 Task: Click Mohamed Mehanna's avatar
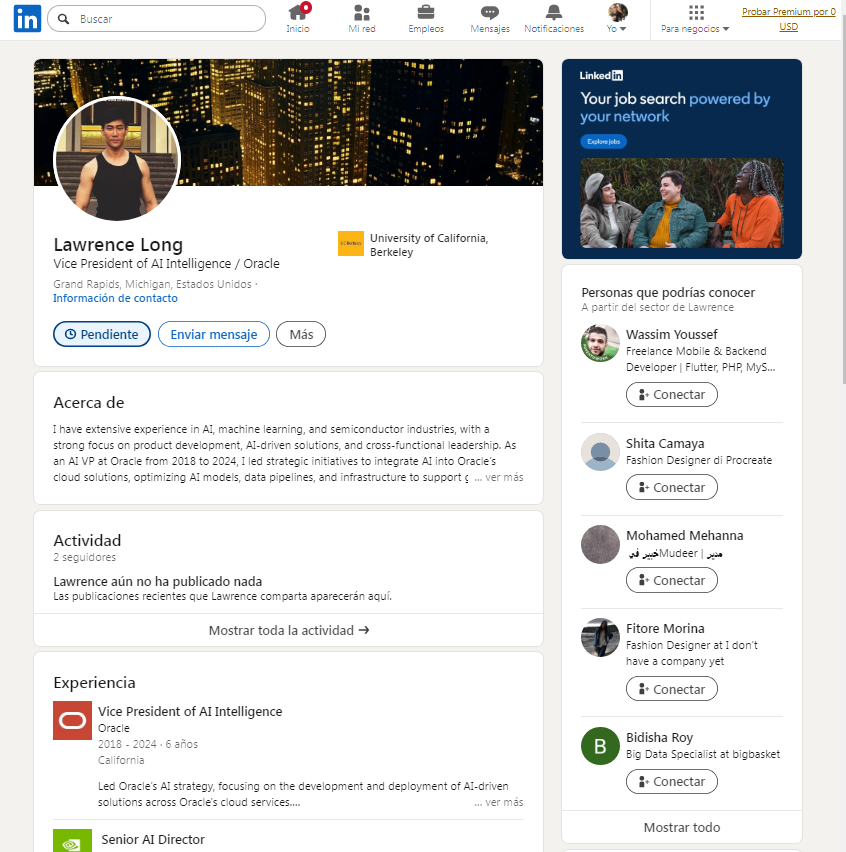point(600,544)
